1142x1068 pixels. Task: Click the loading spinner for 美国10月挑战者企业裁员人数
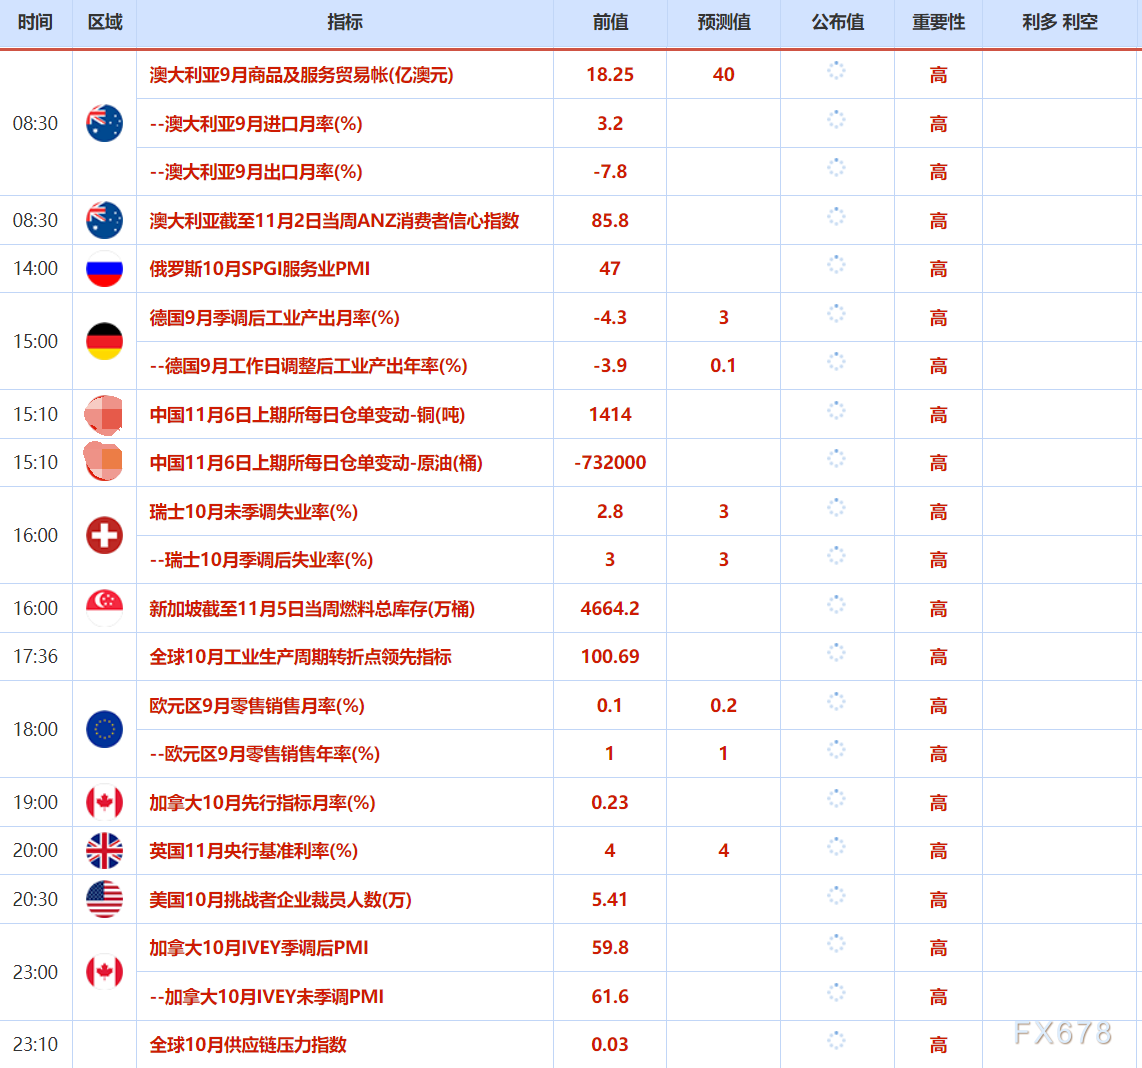pos(836,899)
